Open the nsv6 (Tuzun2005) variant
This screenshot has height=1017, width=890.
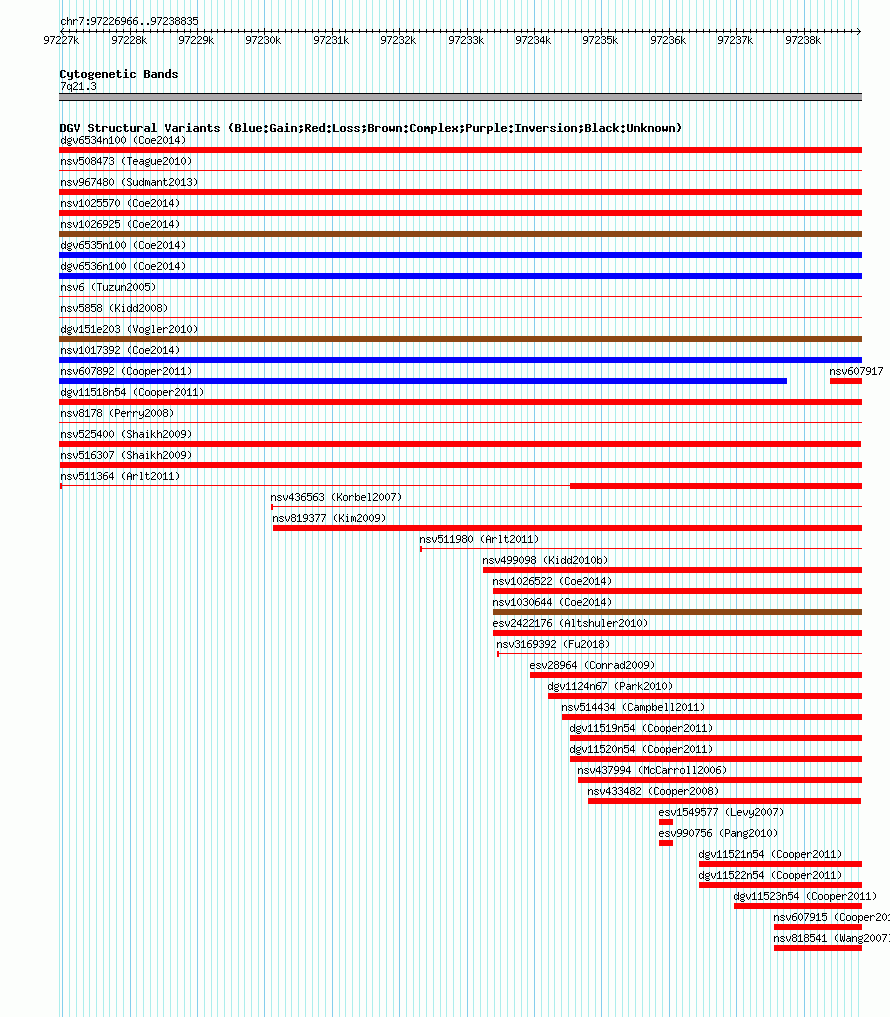point(108,287)
